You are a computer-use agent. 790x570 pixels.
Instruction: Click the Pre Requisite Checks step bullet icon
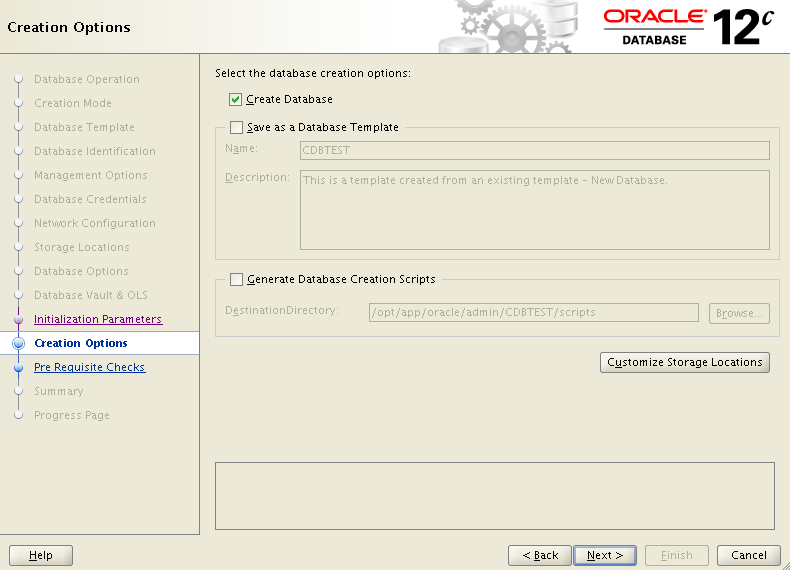pos(19,367)
